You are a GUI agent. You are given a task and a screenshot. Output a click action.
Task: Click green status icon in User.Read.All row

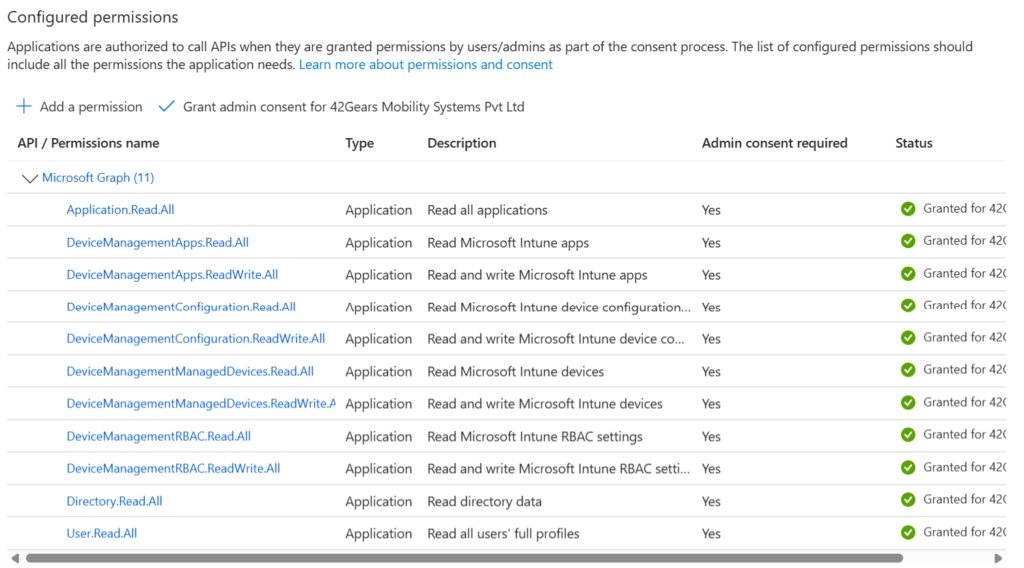(x=908, y=533)
